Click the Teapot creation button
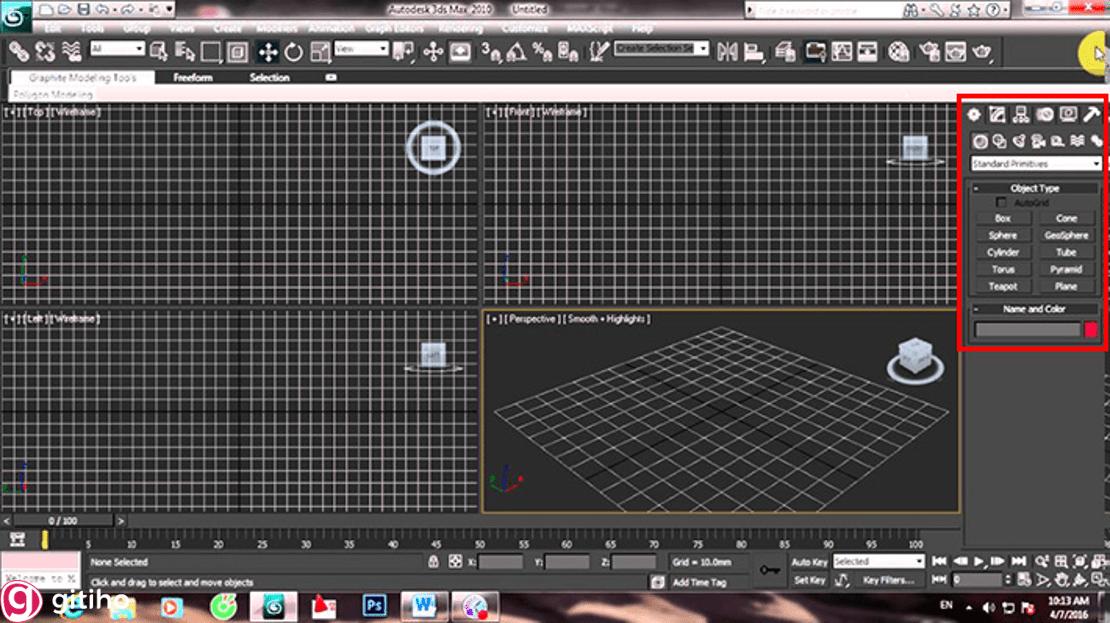The height and width of the screenshot is (623, 1110). point(1002,286)
